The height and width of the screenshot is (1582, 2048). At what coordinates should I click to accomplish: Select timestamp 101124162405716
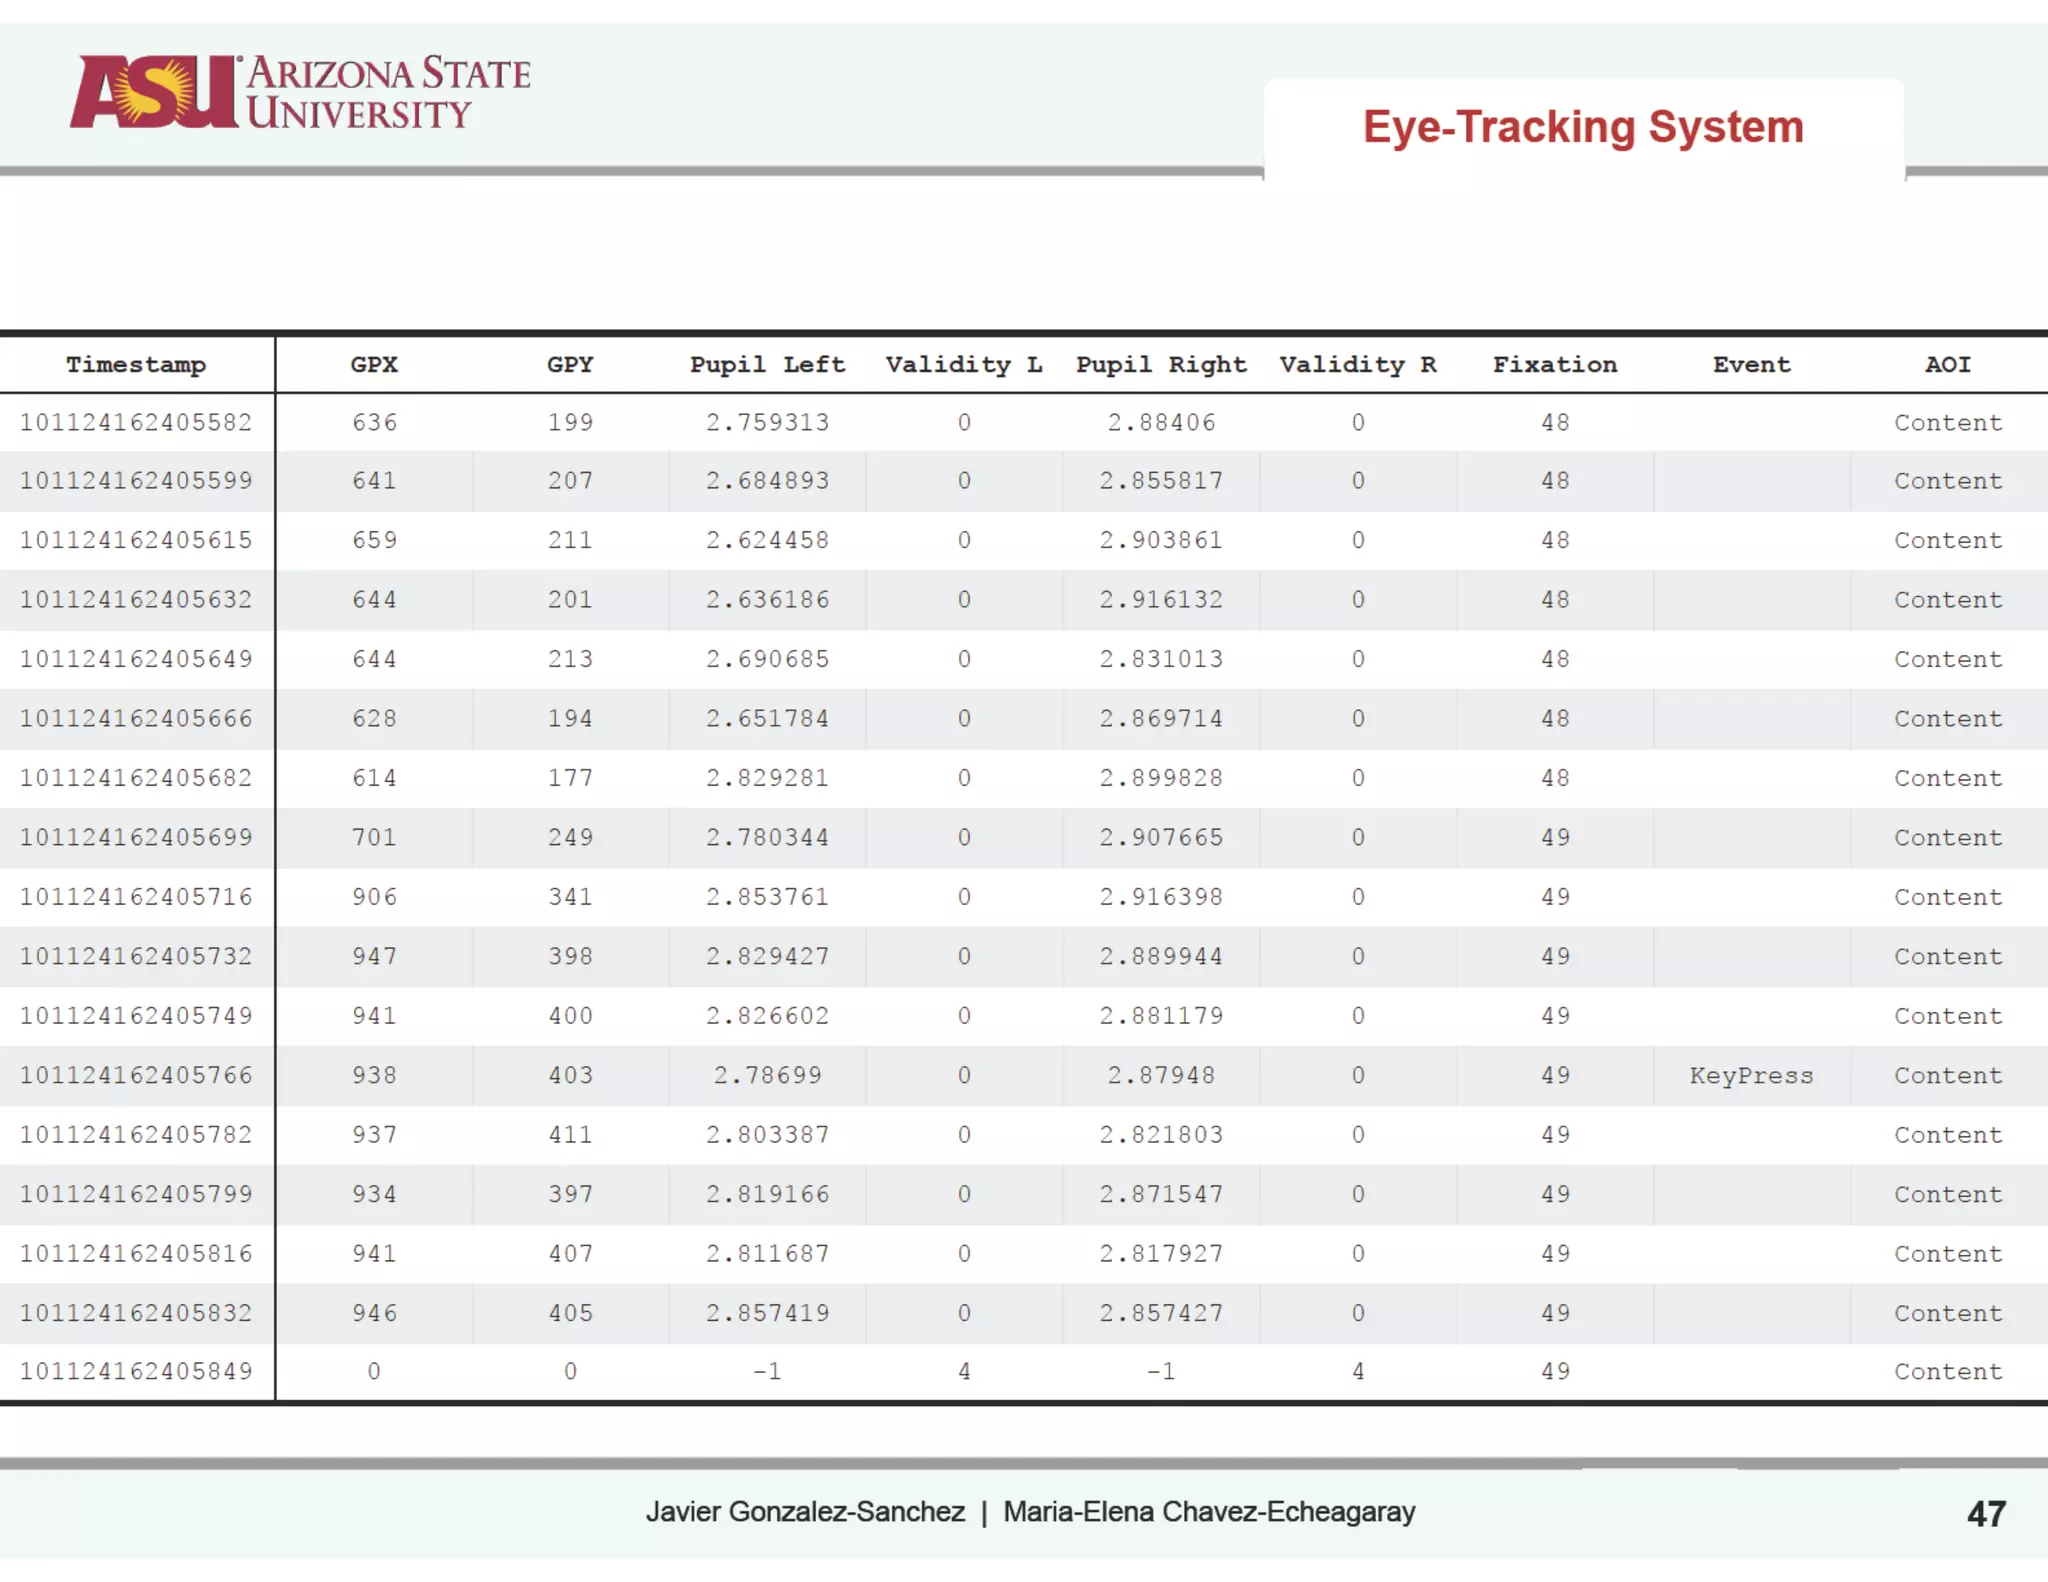[x=136, y=897]
